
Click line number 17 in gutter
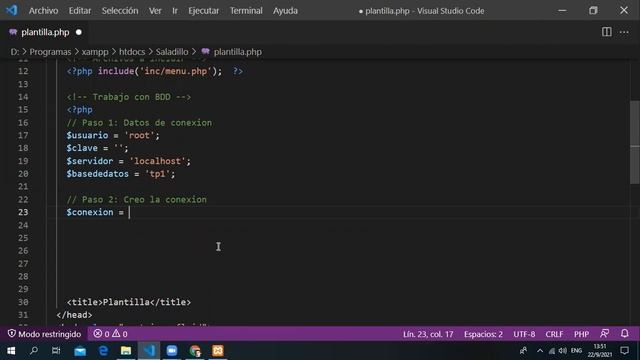click(23, 136)
